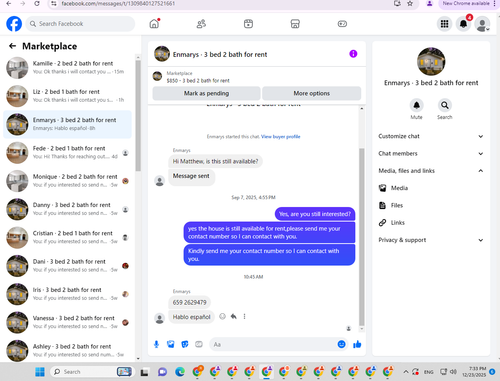The height and width of the screenshot is (381, 500).
Task: Collapse Media, files and links section
Action: click(x=431, y=171)
